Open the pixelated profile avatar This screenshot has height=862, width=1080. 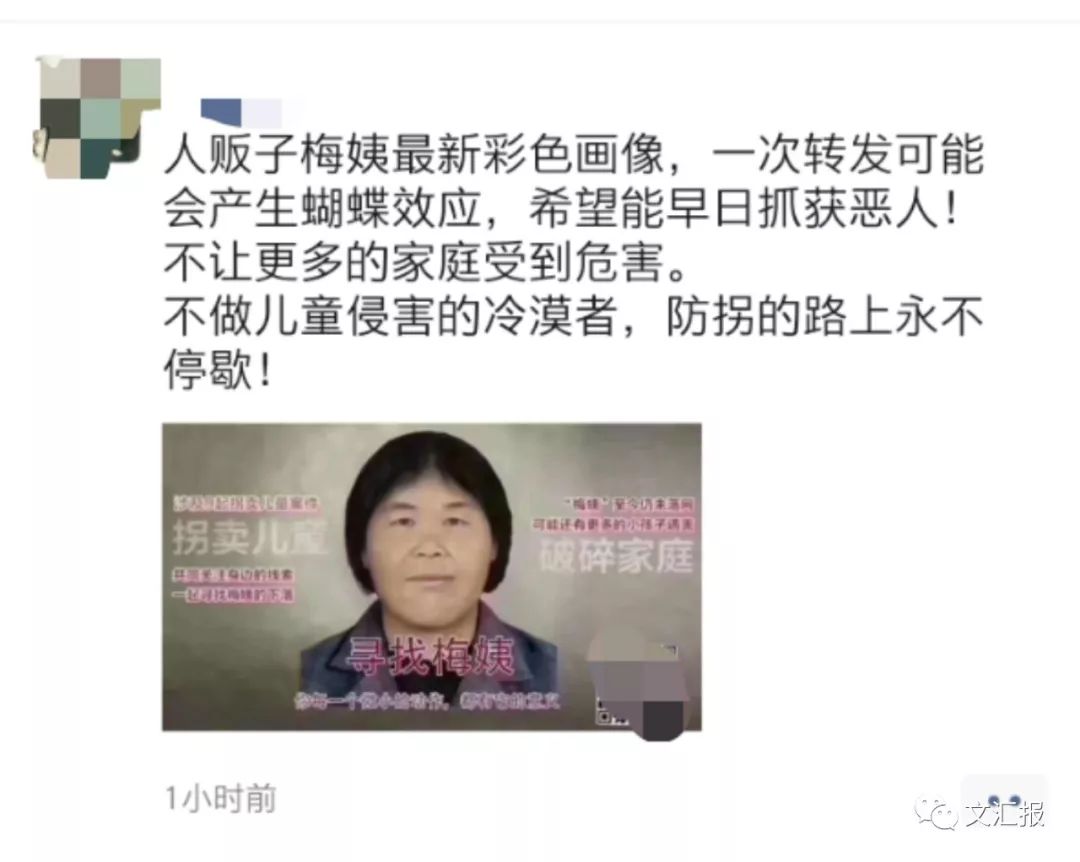[97, 118]
